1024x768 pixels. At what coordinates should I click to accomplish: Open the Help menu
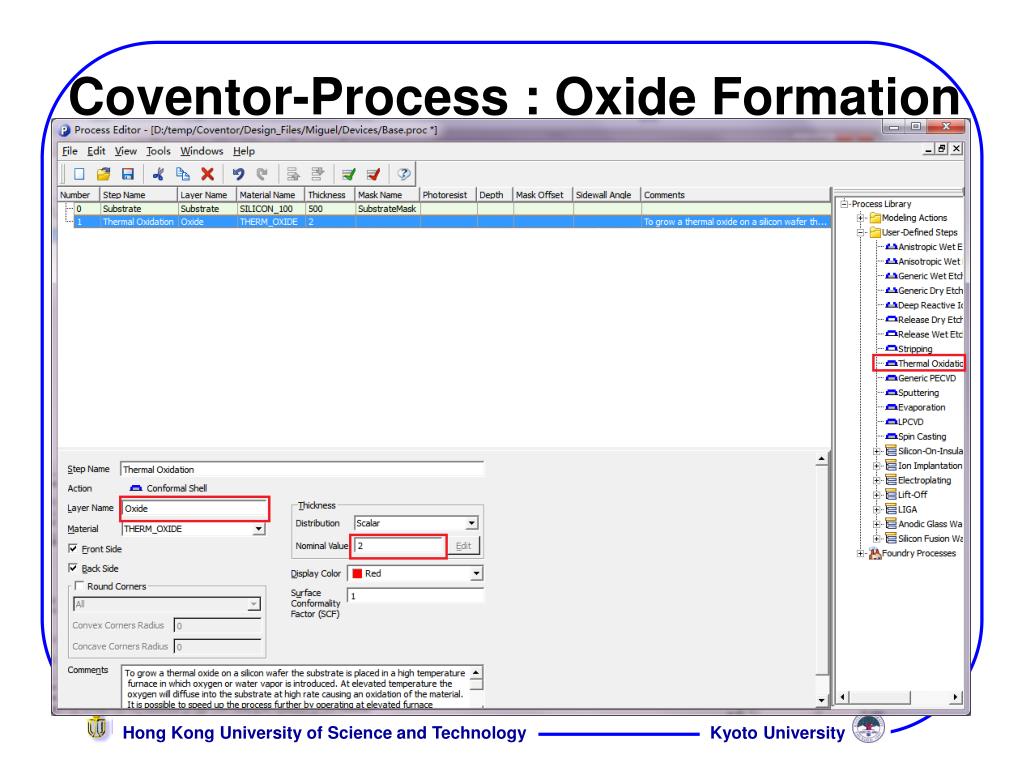click(x=244, y=151)
